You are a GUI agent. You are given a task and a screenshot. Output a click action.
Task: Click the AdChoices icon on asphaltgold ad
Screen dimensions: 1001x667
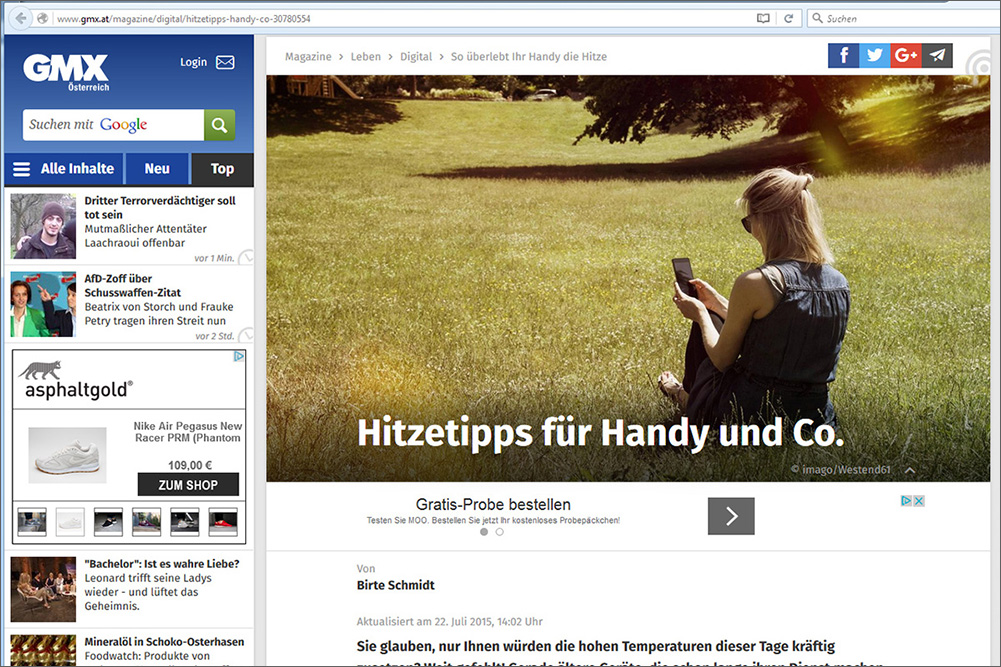[x=239, y=356]
